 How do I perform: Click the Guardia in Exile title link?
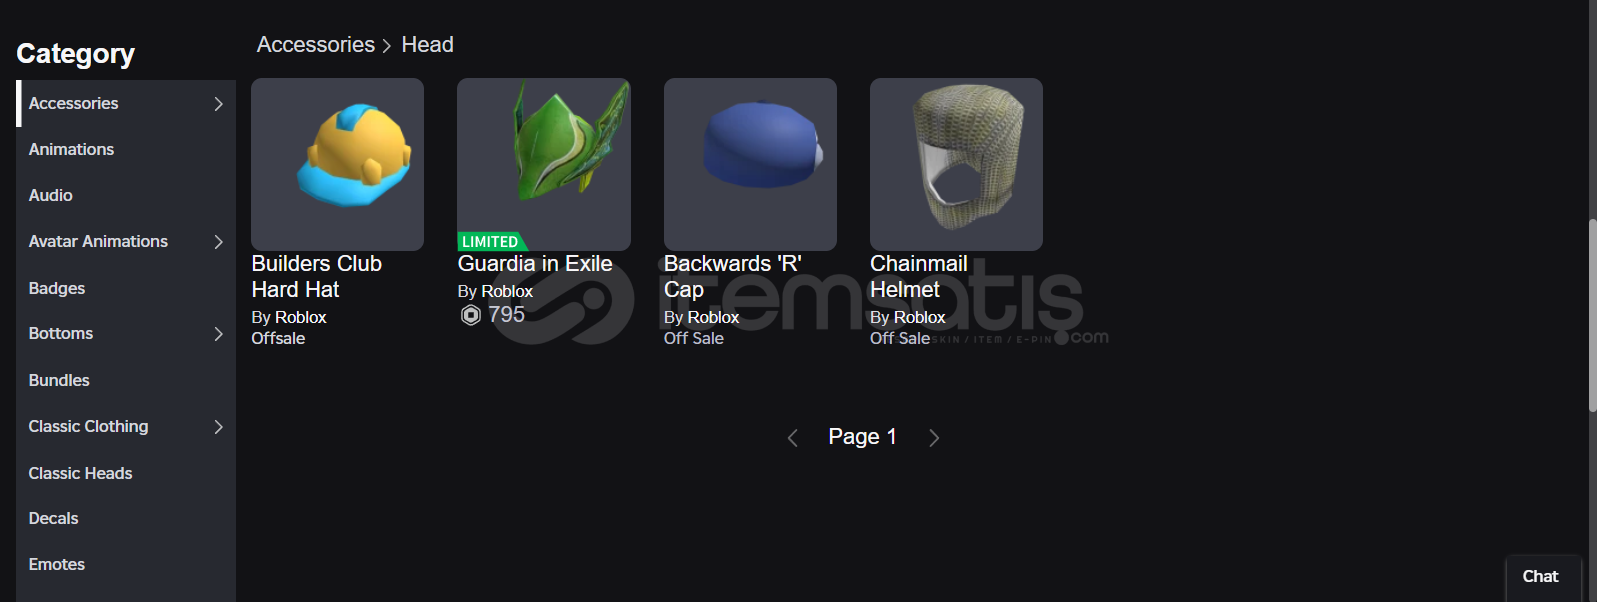click(535, 264)
